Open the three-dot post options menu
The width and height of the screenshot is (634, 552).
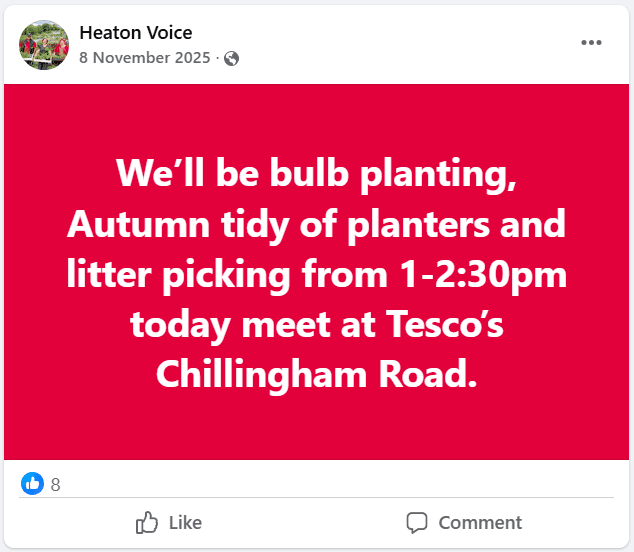point(591,43)
